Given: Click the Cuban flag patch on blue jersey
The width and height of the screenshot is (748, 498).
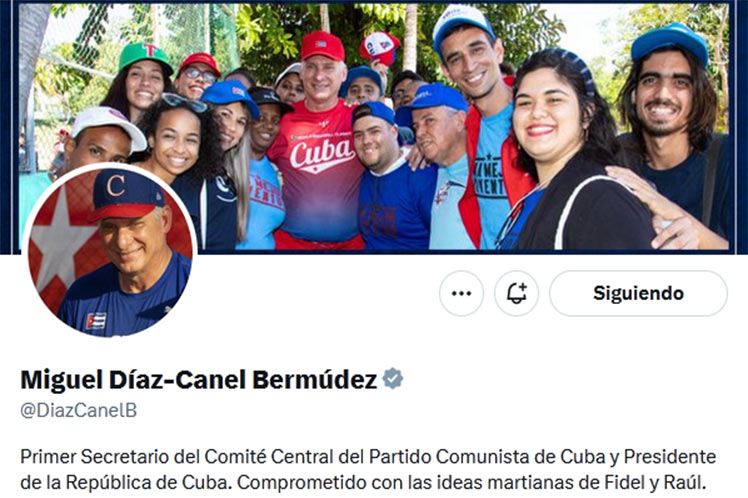Looking at the screenshot, I should (x=96, y=321).
